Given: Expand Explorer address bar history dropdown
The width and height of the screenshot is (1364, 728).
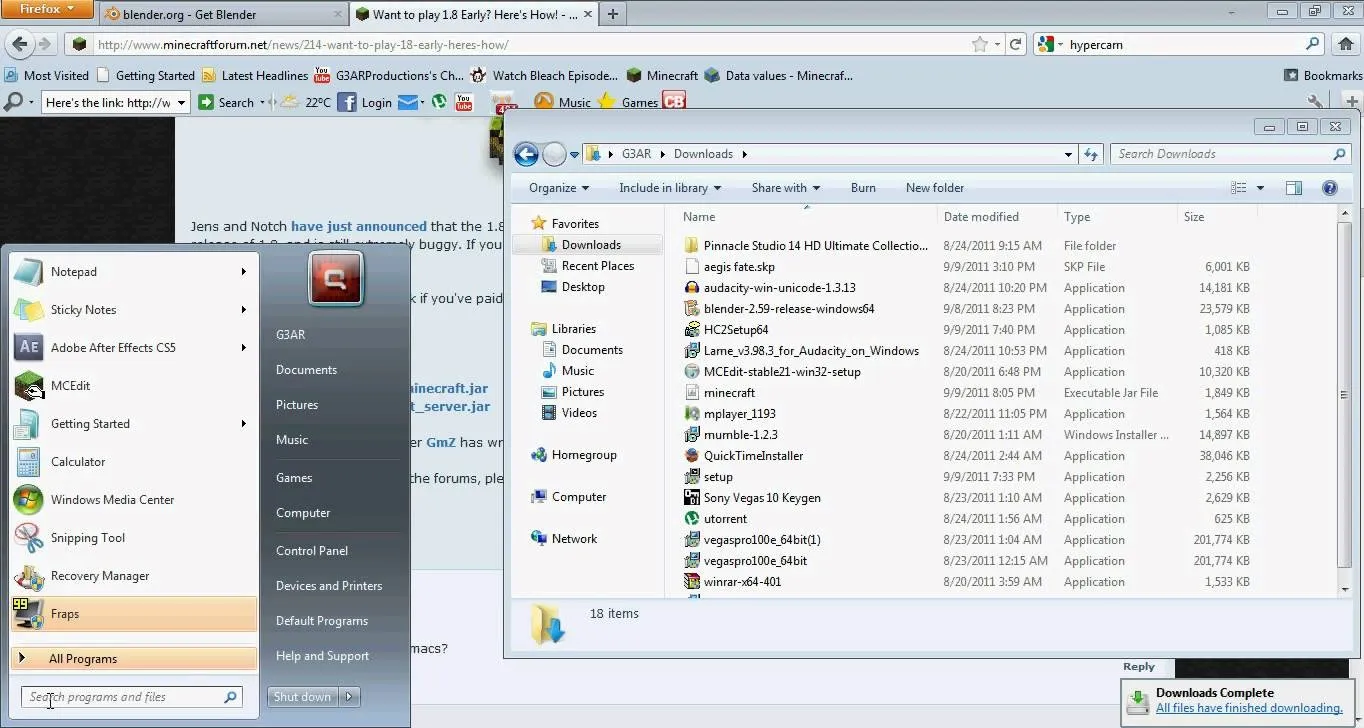Looking at the screenshot, I should point(1068,154).
